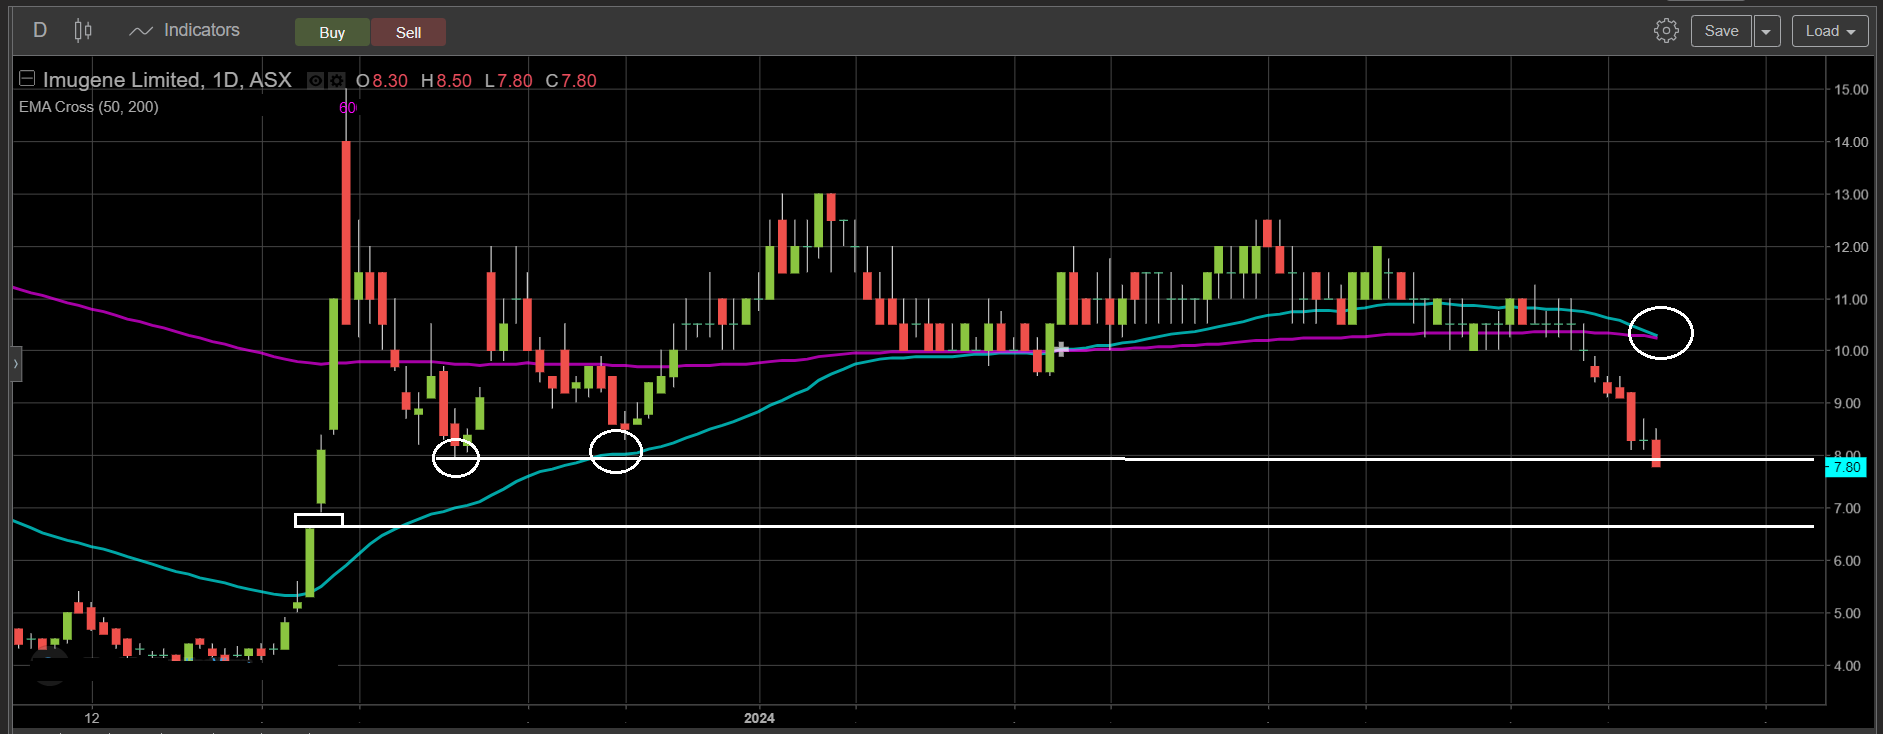The image size is (1883, 734).
Task: Open the dropdown arrow beside Save
Action: 1767,32
